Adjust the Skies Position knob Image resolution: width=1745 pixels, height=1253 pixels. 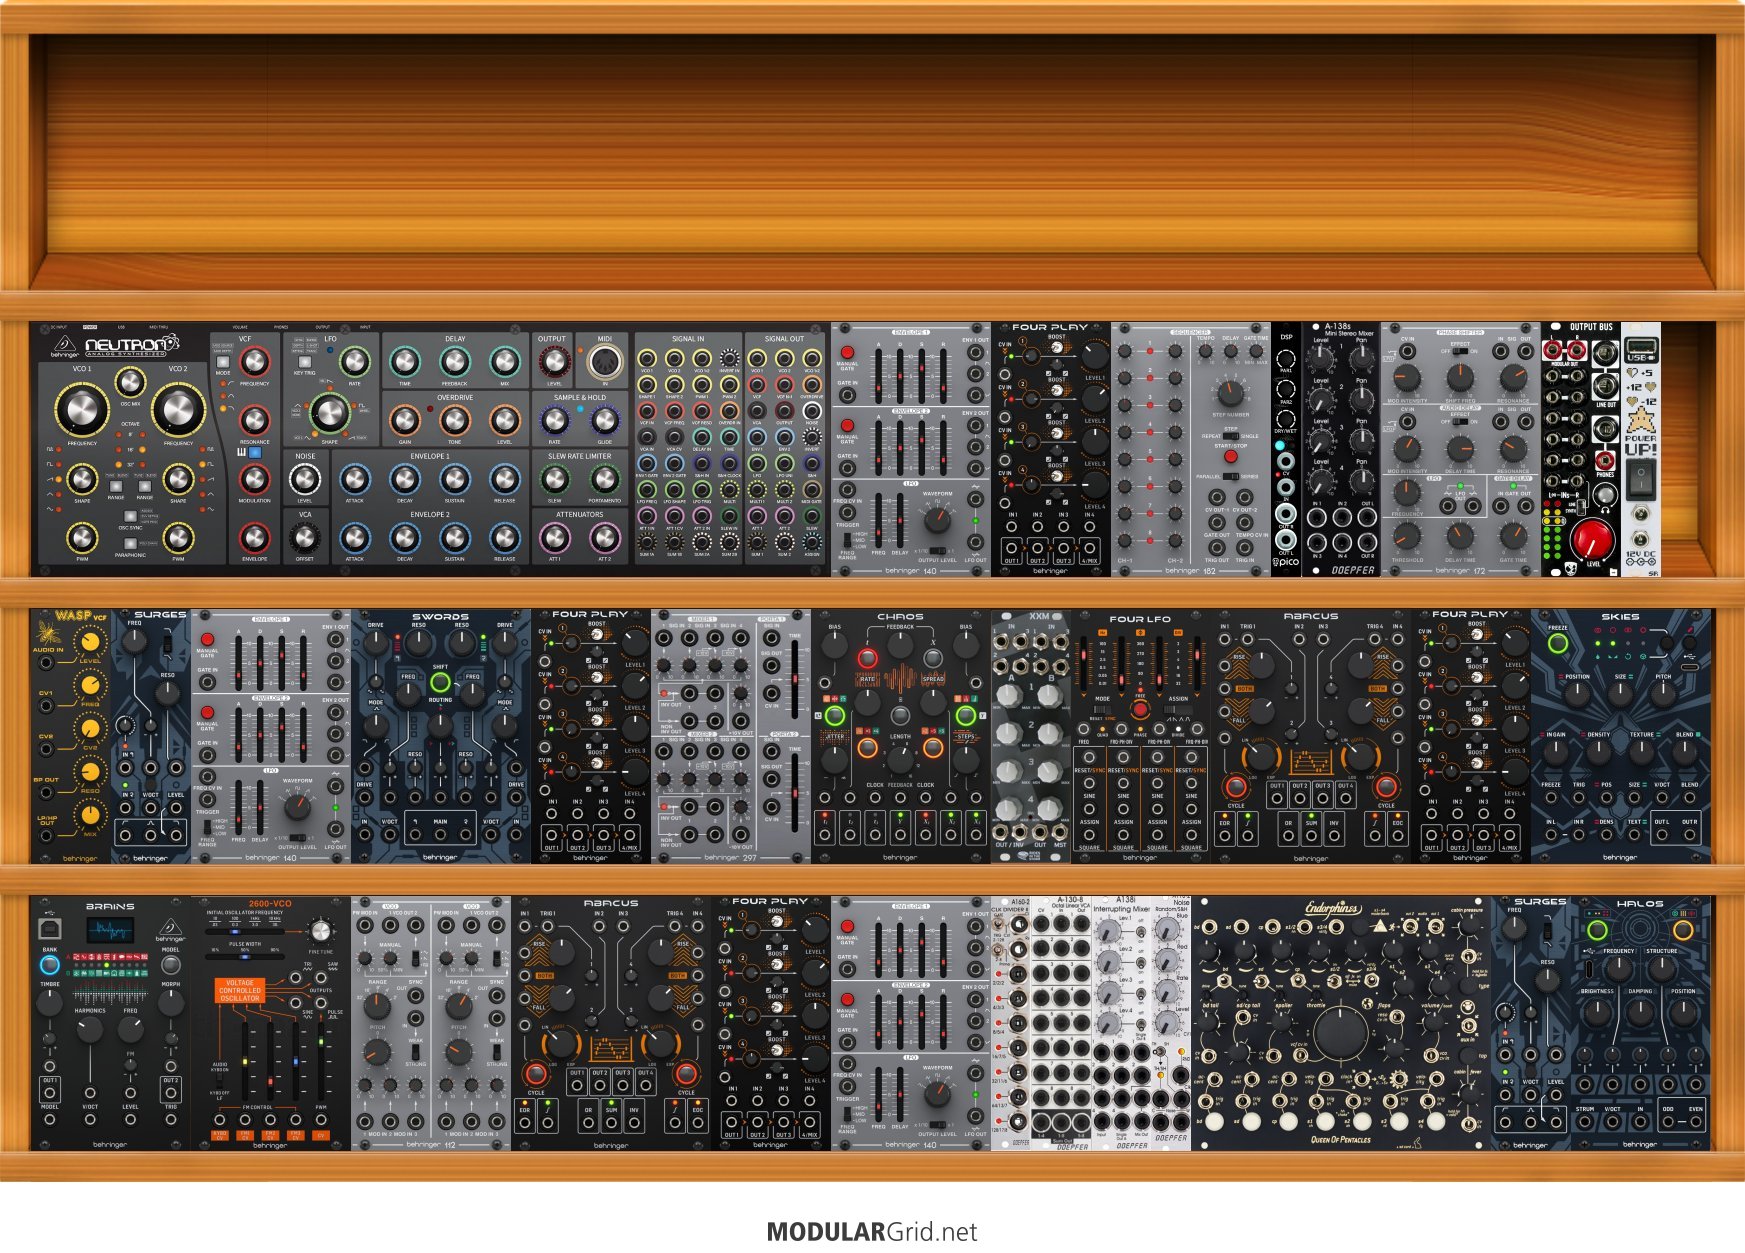click(1577, 695)
